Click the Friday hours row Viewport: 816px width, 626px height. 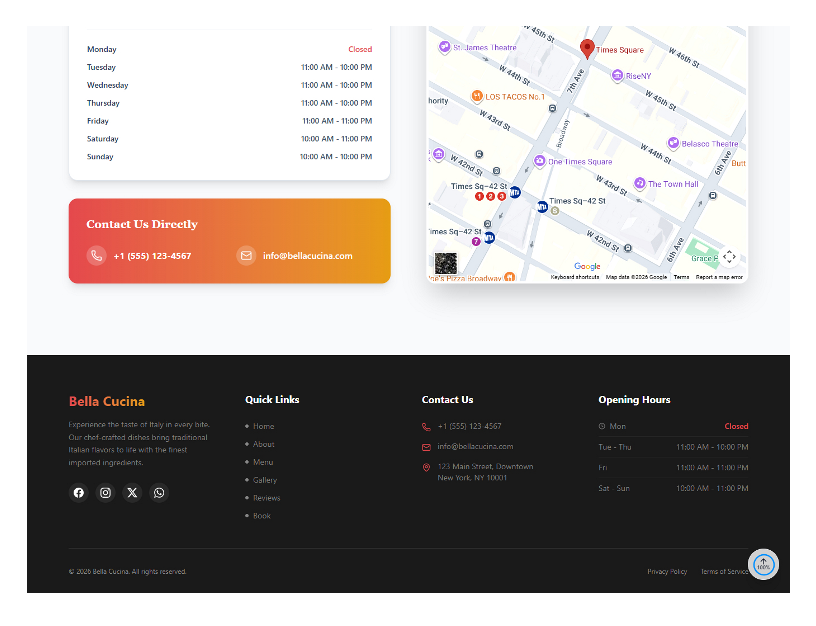[x=230, y=121]
